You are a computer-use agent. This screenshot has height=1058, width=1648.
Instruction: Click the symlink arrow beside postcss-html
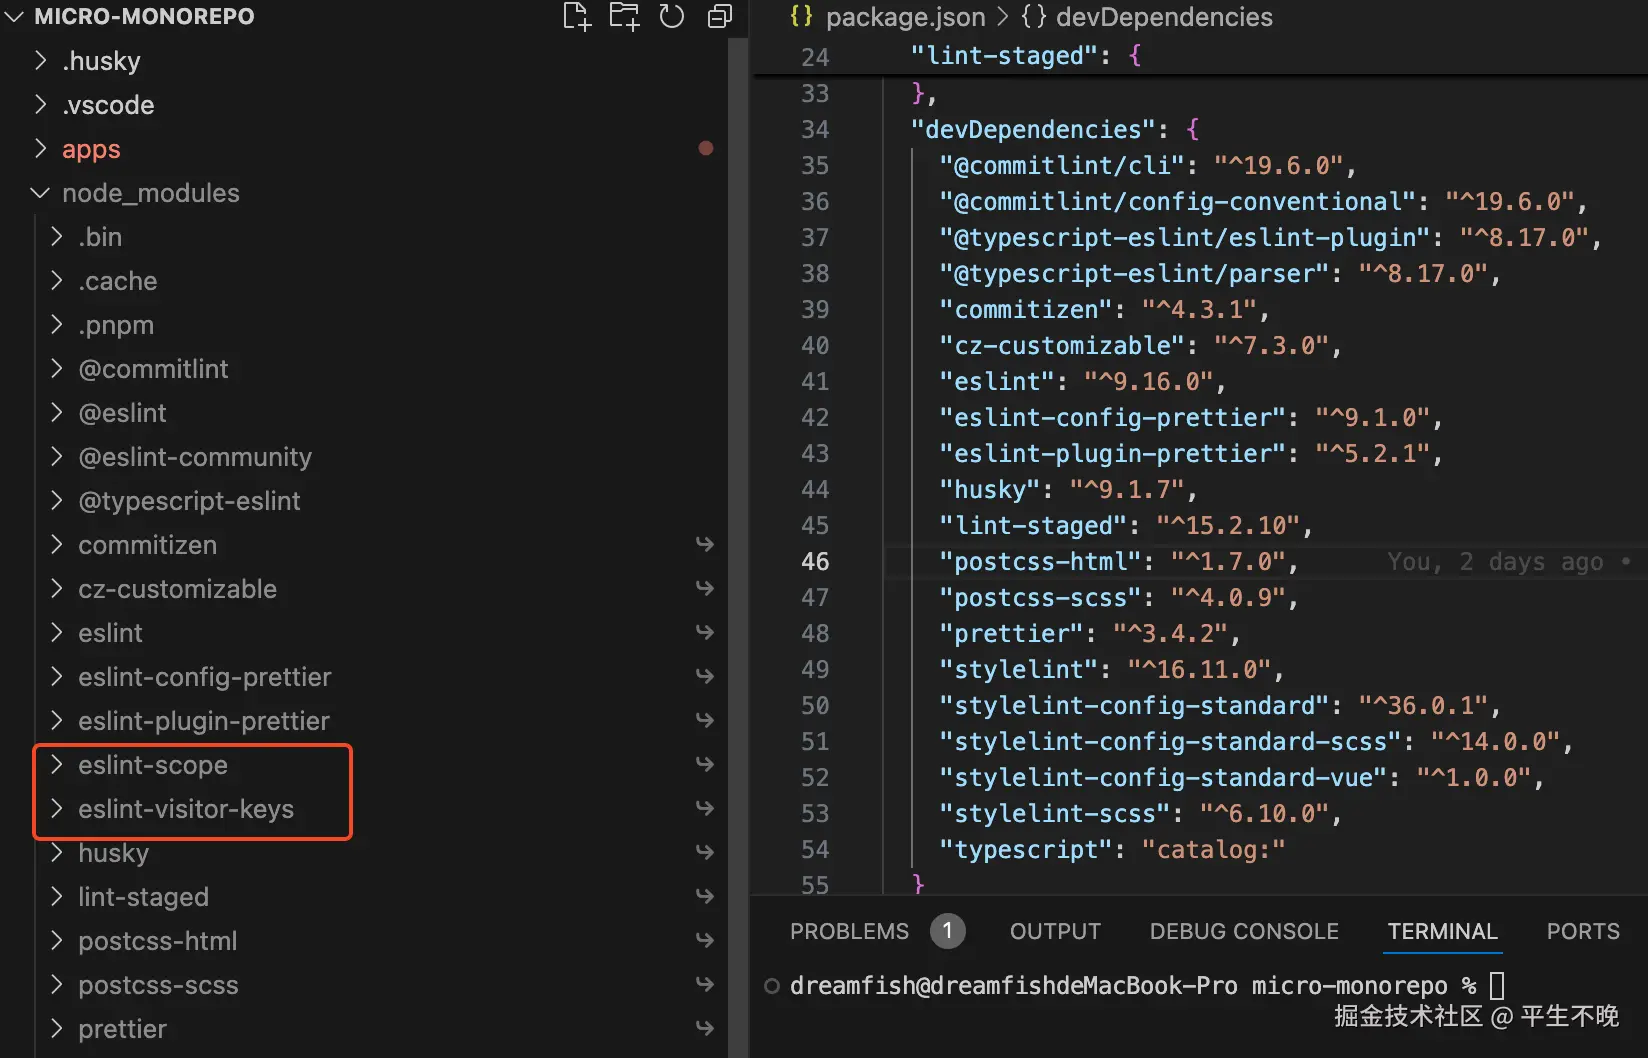tap(705, 940)
